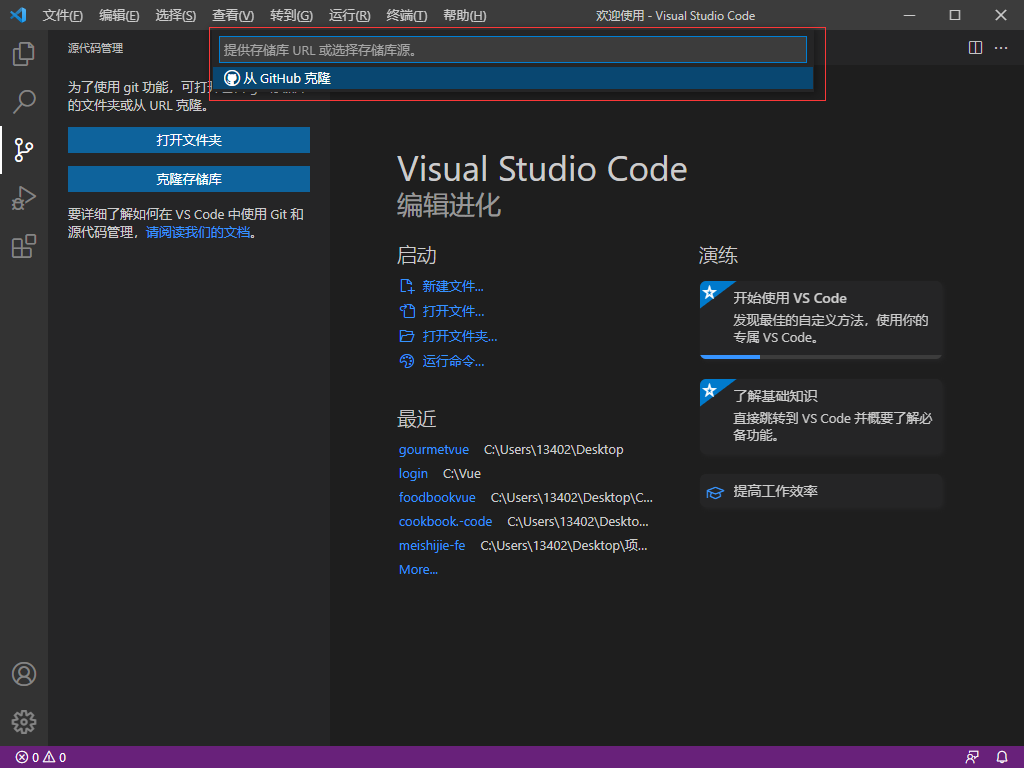Open the Run and Debug view
Viewport: 1024px width, 768px height.
[x=24, y=198]
